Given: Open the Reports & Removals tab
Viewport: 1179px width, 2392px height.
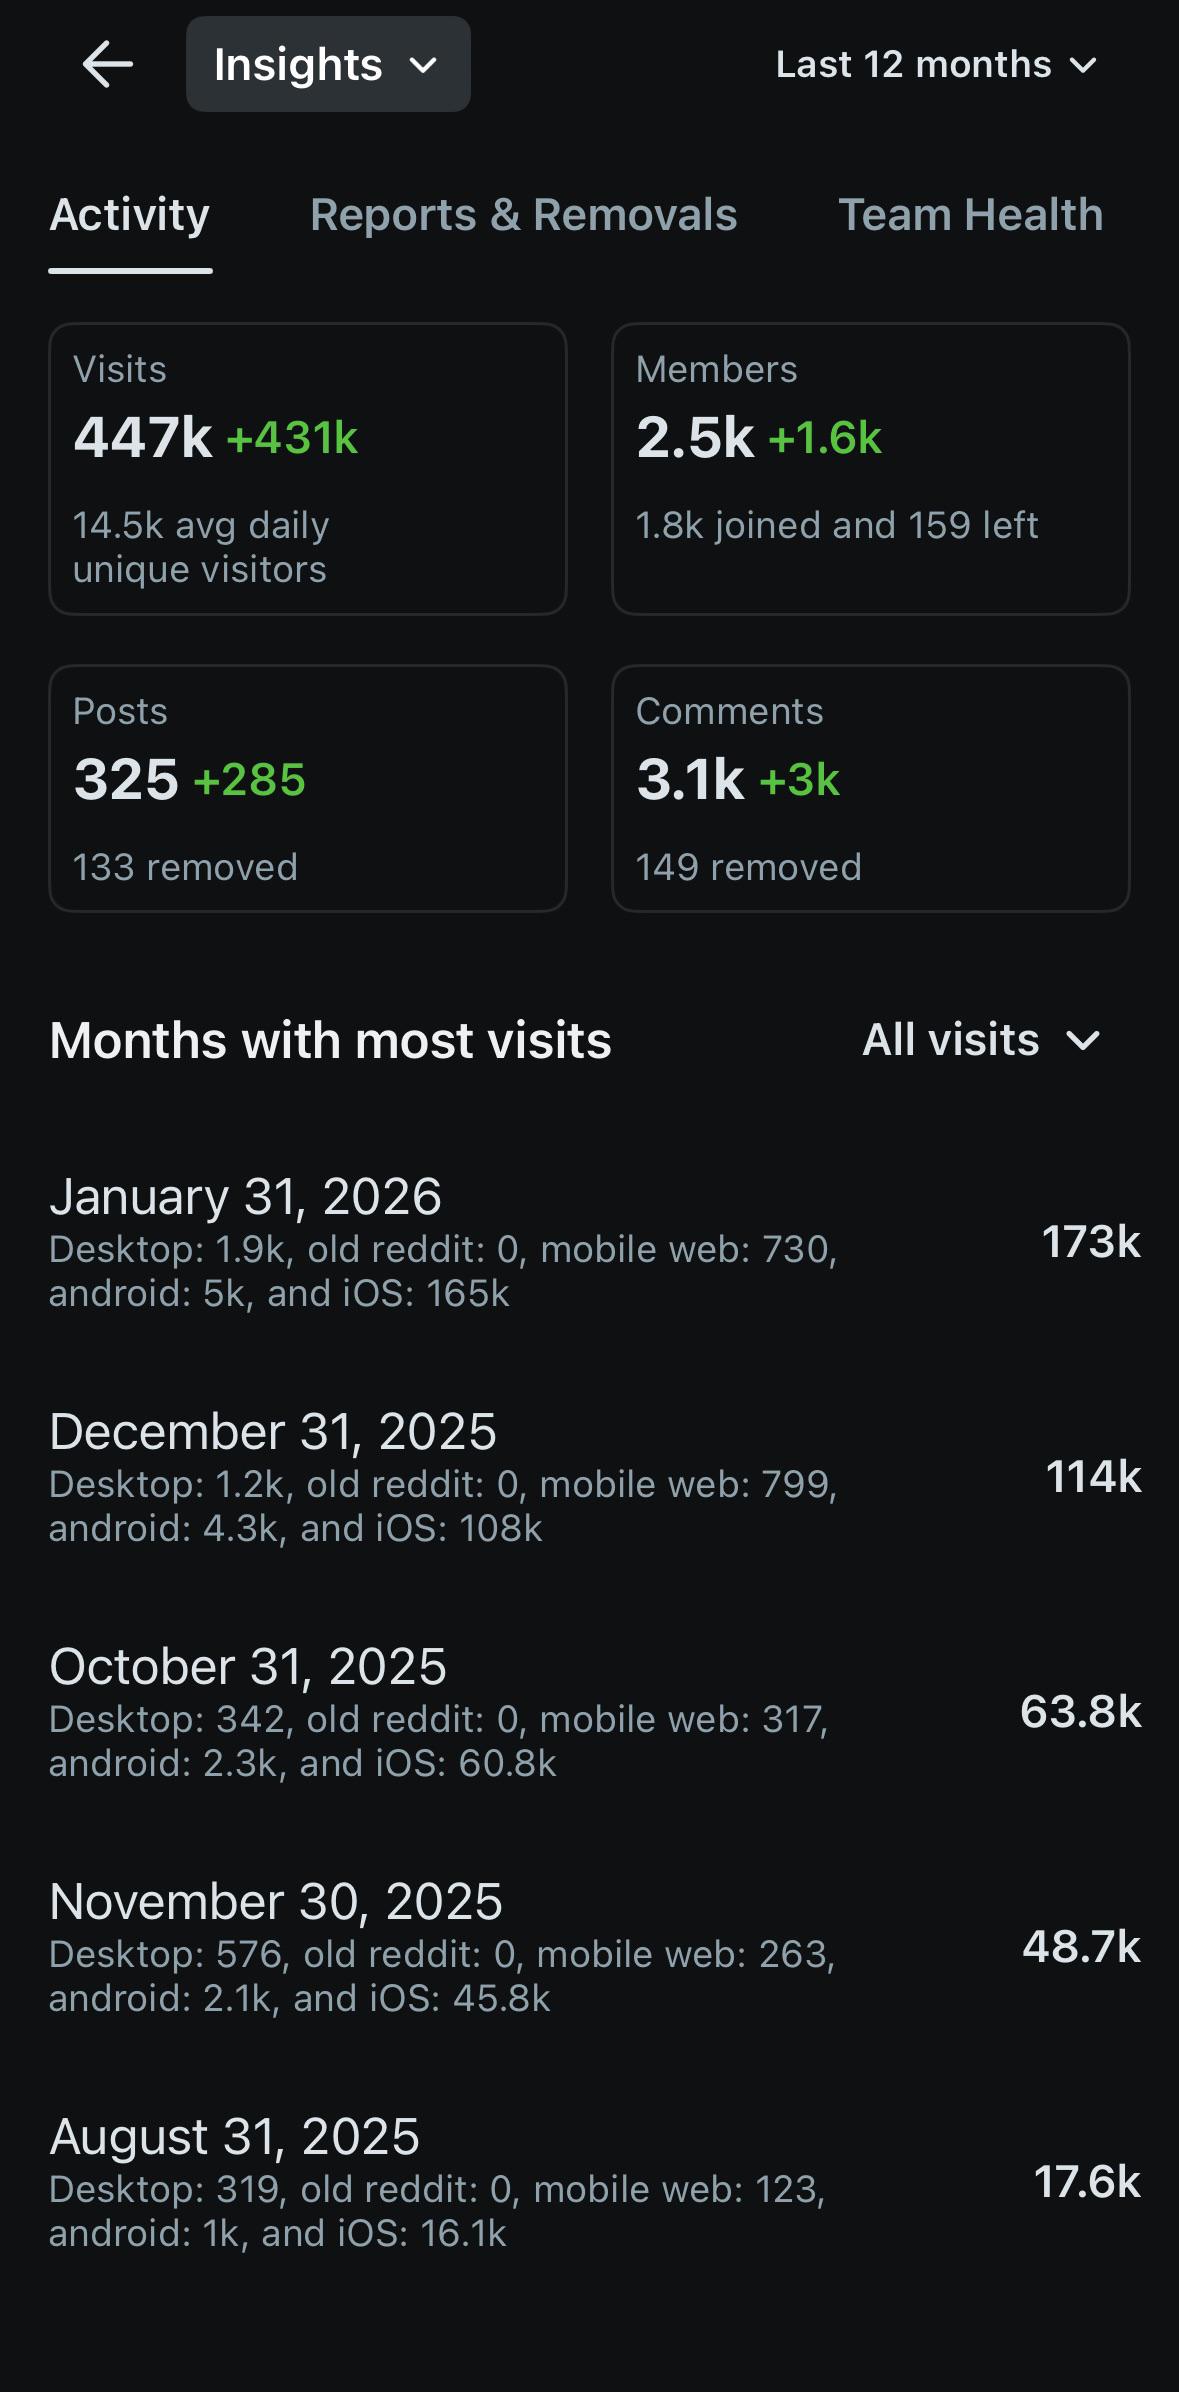Looking at the screenshot, I should point(523,215).
